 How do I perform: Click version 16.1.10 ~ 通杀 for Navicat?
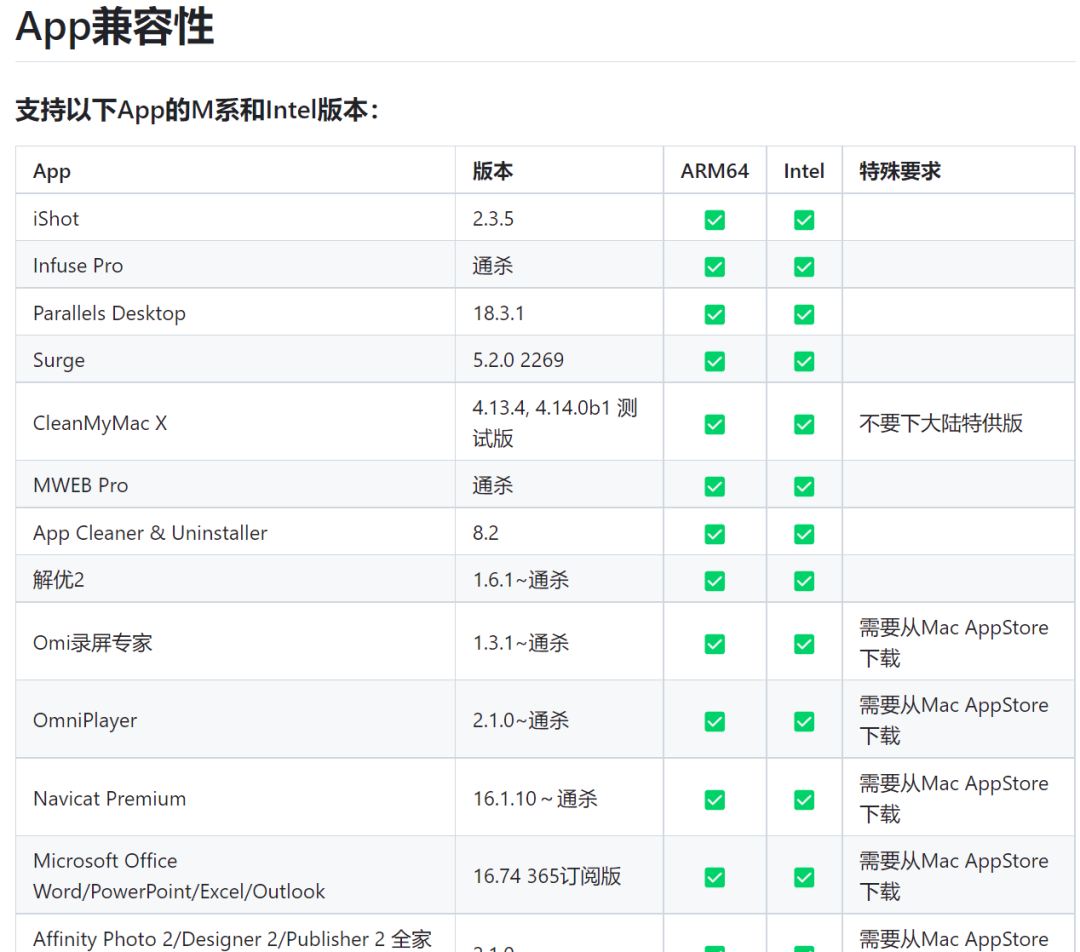(535, 798)
